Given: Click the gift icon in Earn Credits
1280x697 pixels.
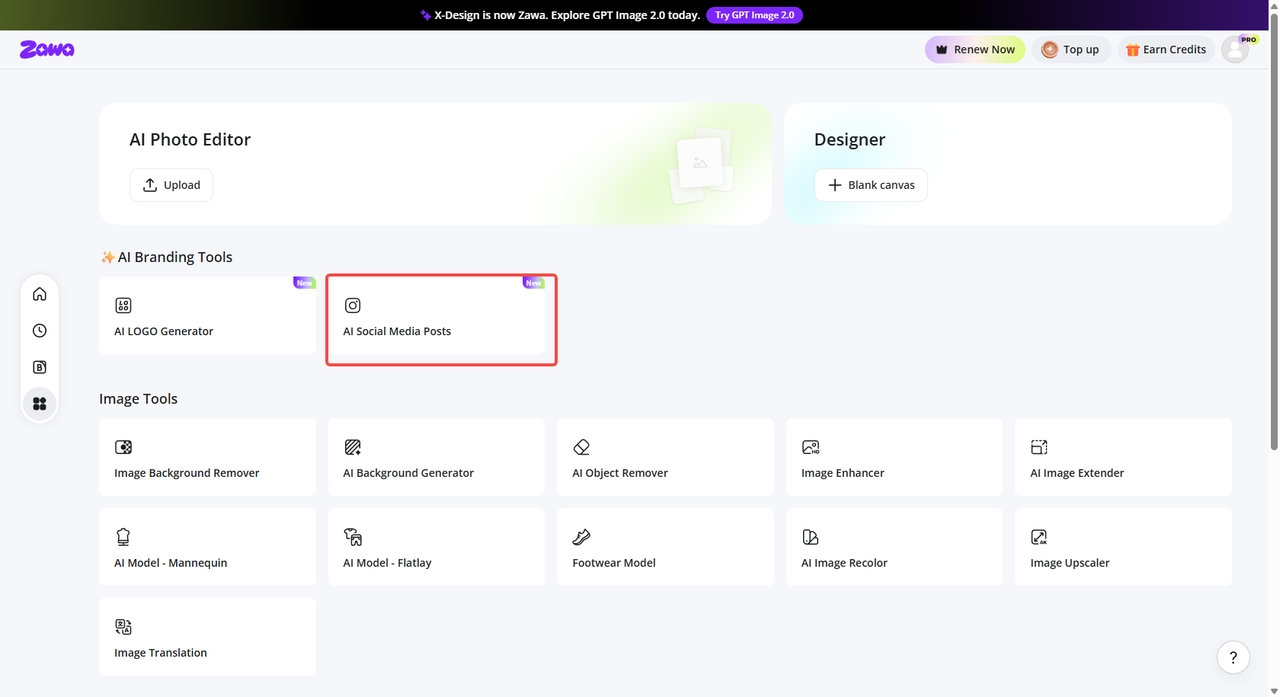Looking at the screenshot, I should [1132, 50].
